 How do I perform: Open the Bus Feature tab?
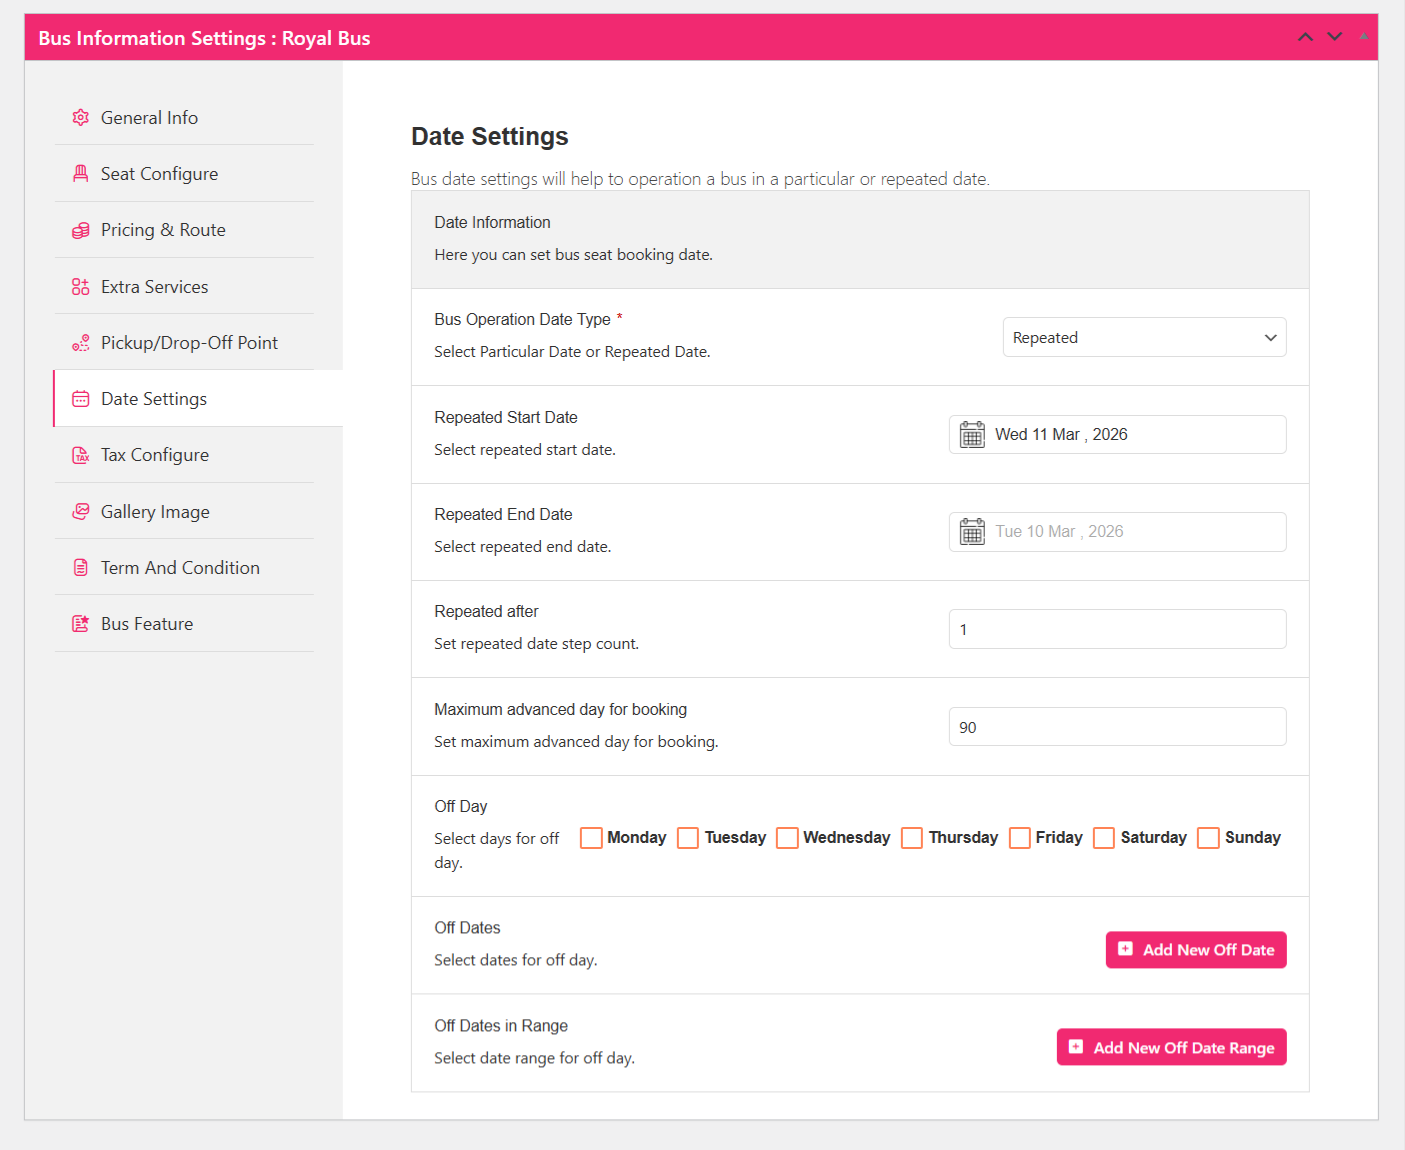(x=147, y=624)
